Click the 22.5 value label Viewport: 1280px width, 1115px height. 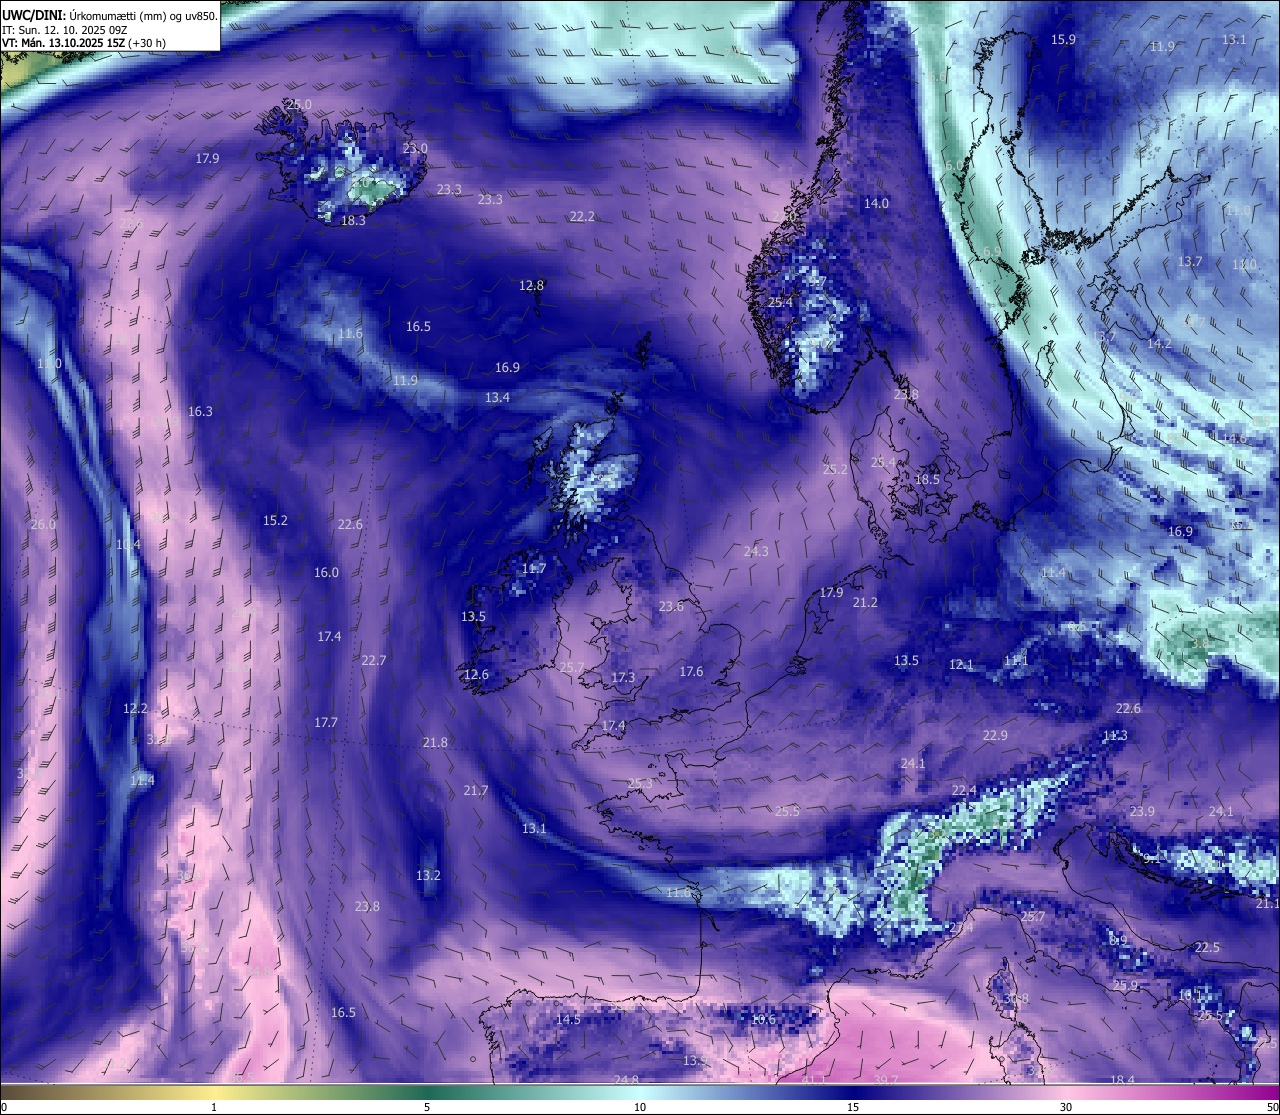coord(1207,947)
